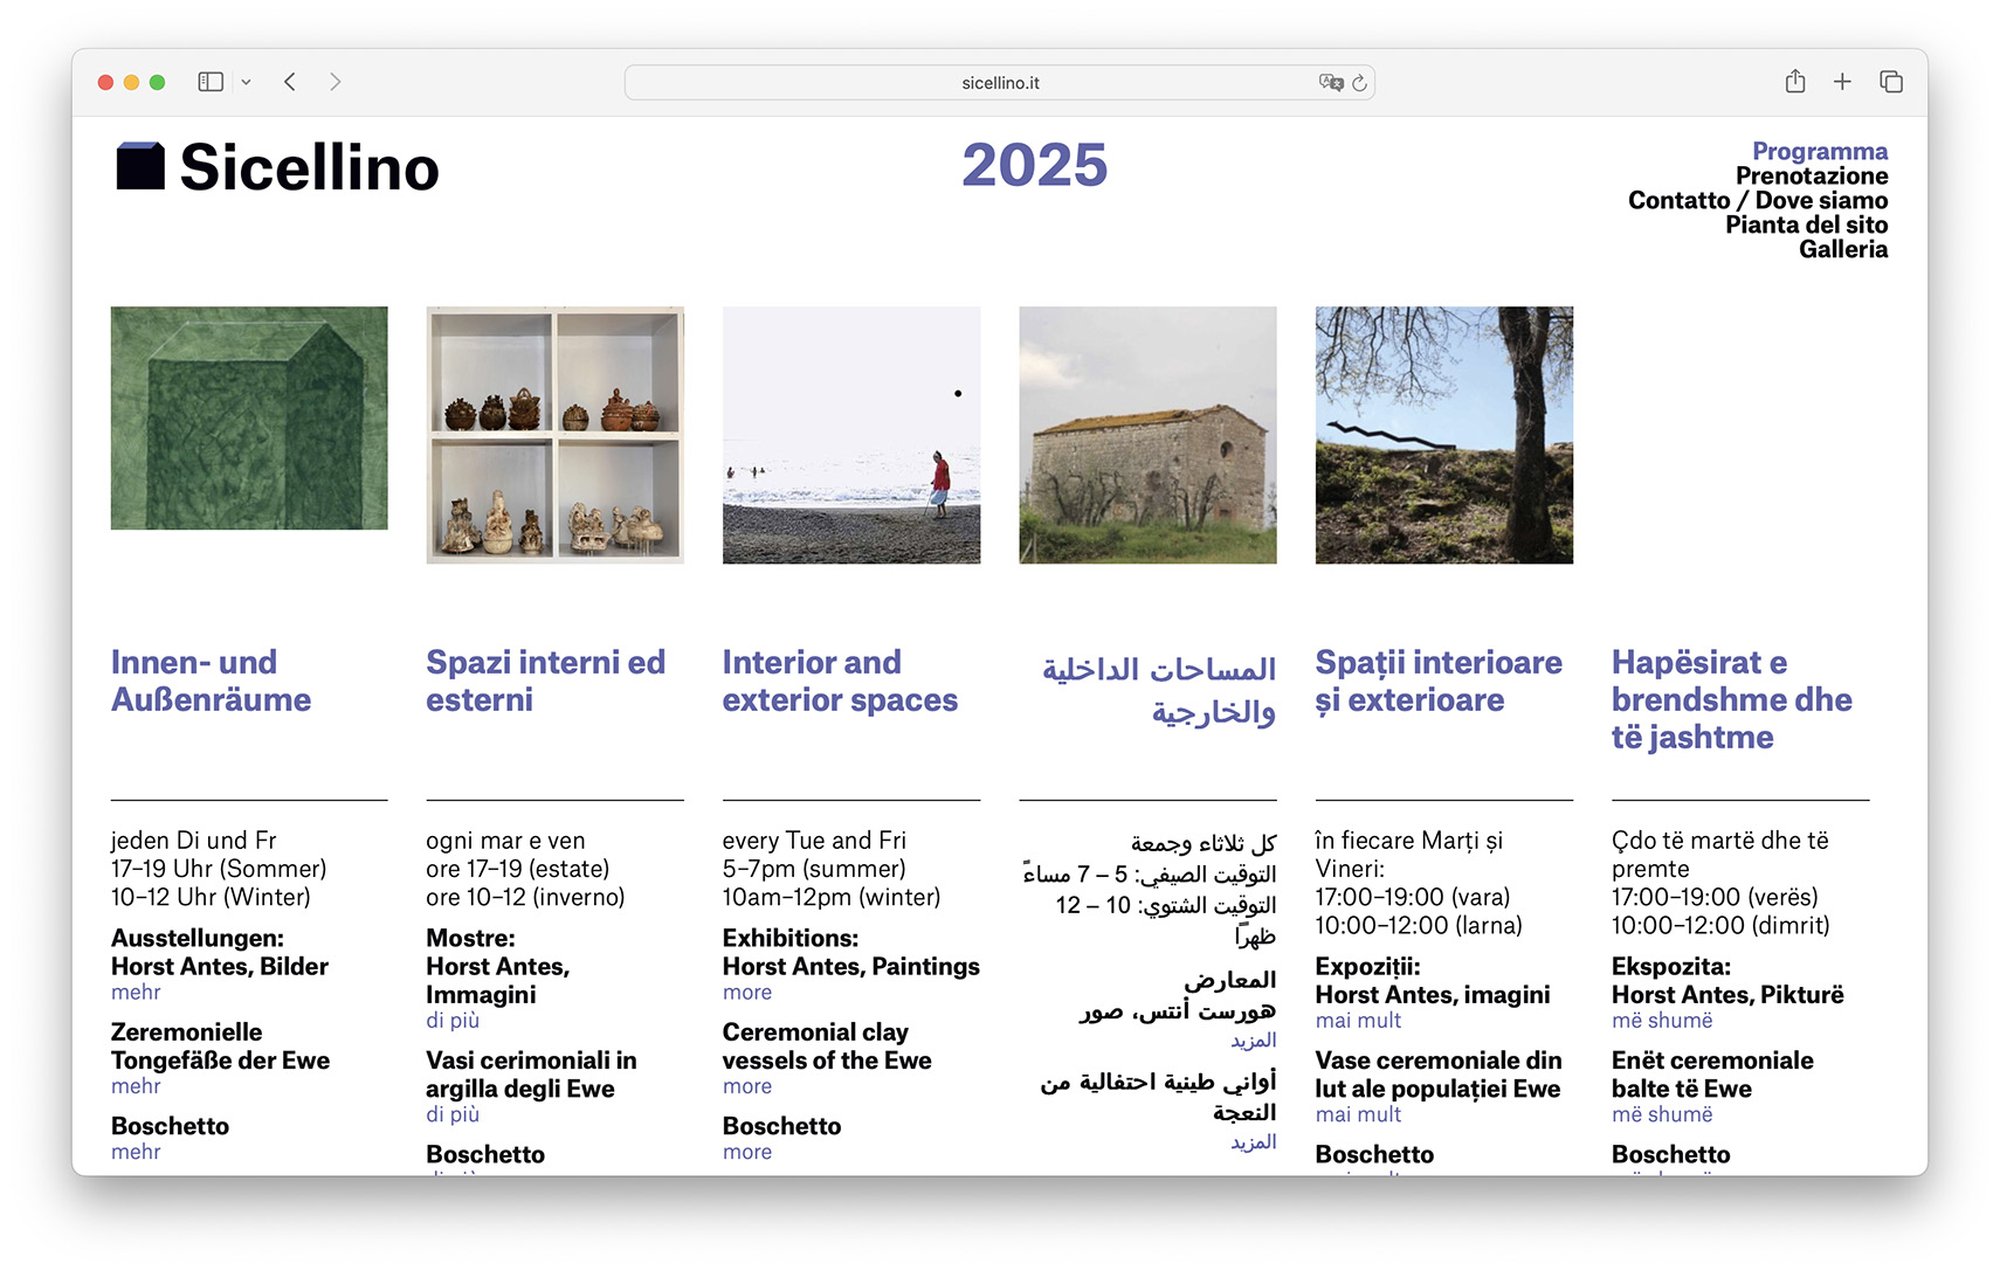This screenshot has height=1271, width=2000.
Task: Click the Sicellino logo square
Action: [140, 166]
